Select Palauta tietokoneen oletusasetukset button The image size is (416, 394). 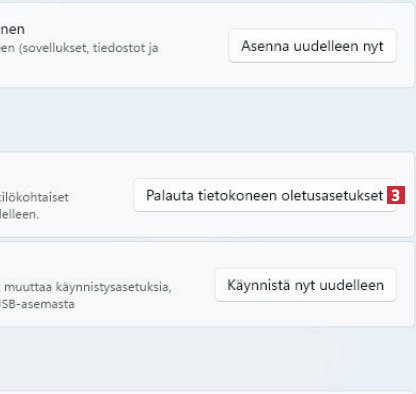point(265,195)
